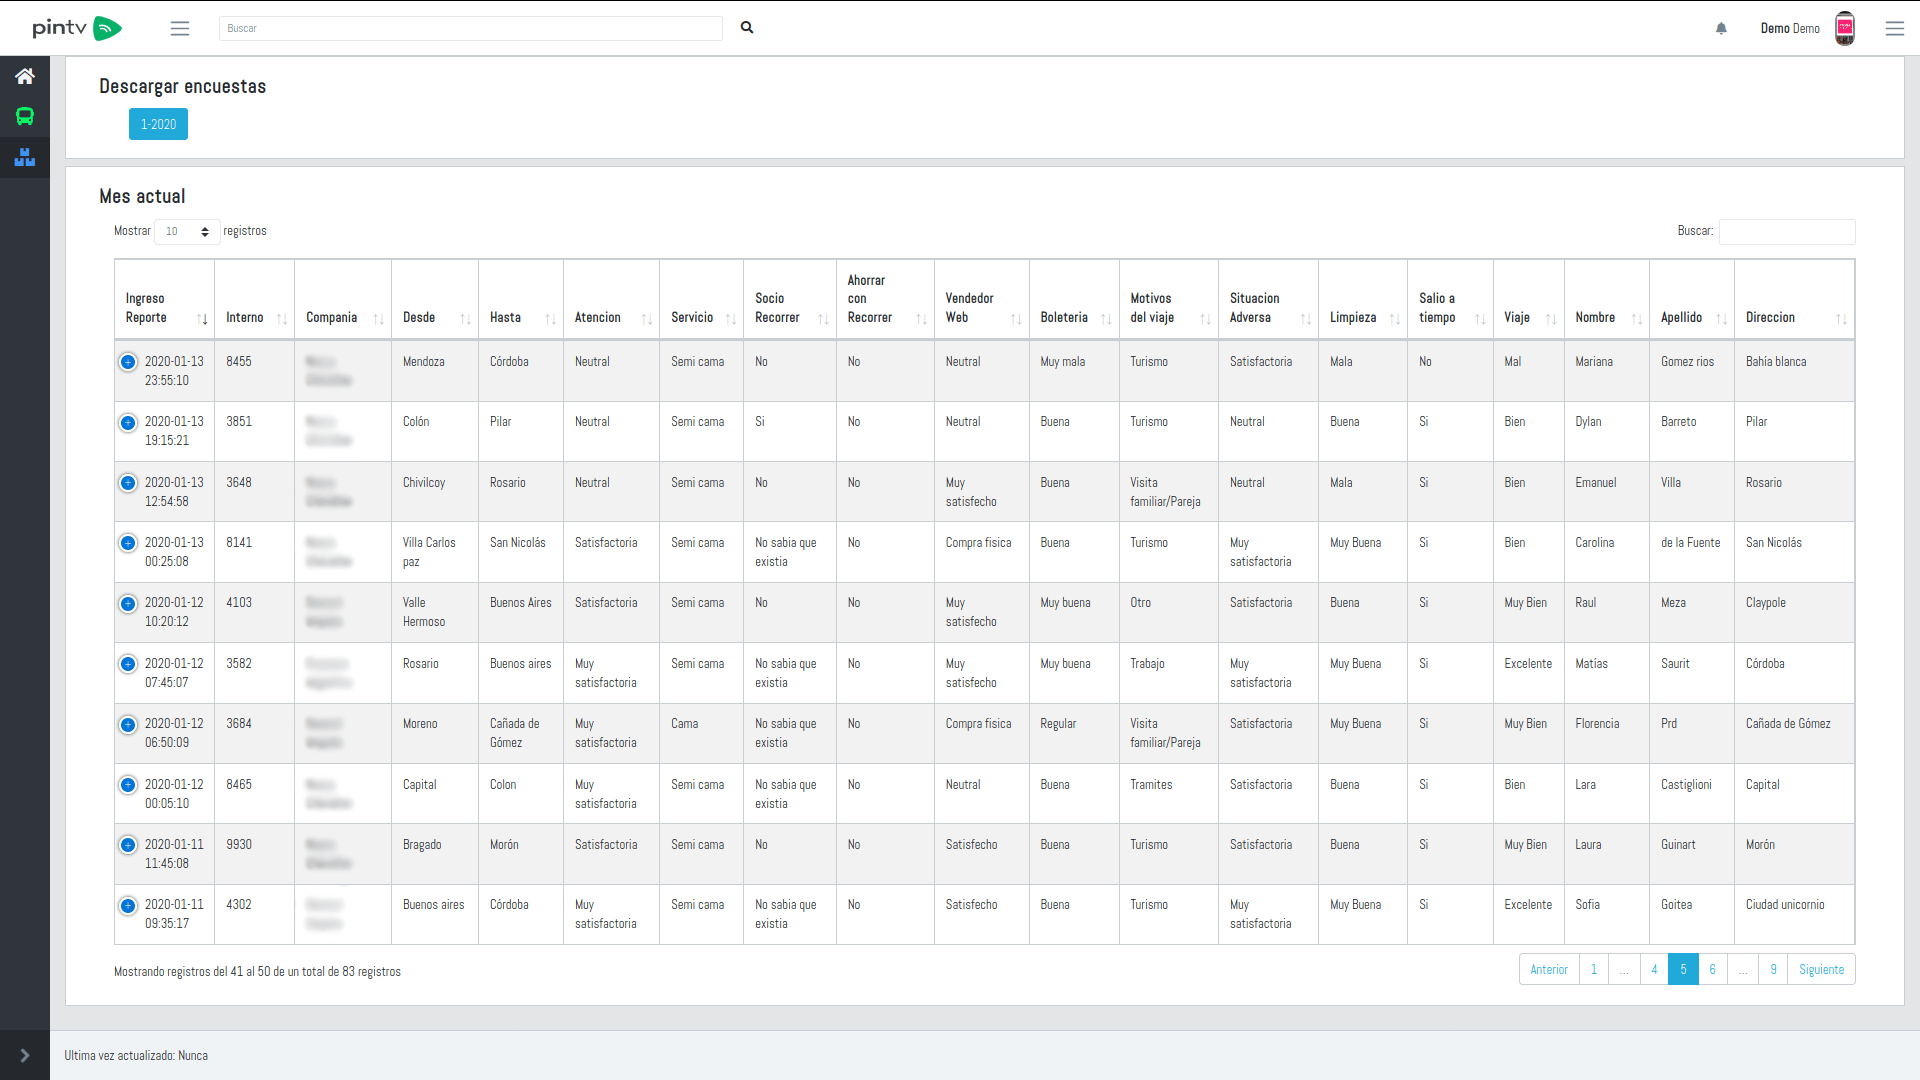The image size is (1920, 1080).
Task: Click the table Buscar filter field
Action: tap(1786, 232)
